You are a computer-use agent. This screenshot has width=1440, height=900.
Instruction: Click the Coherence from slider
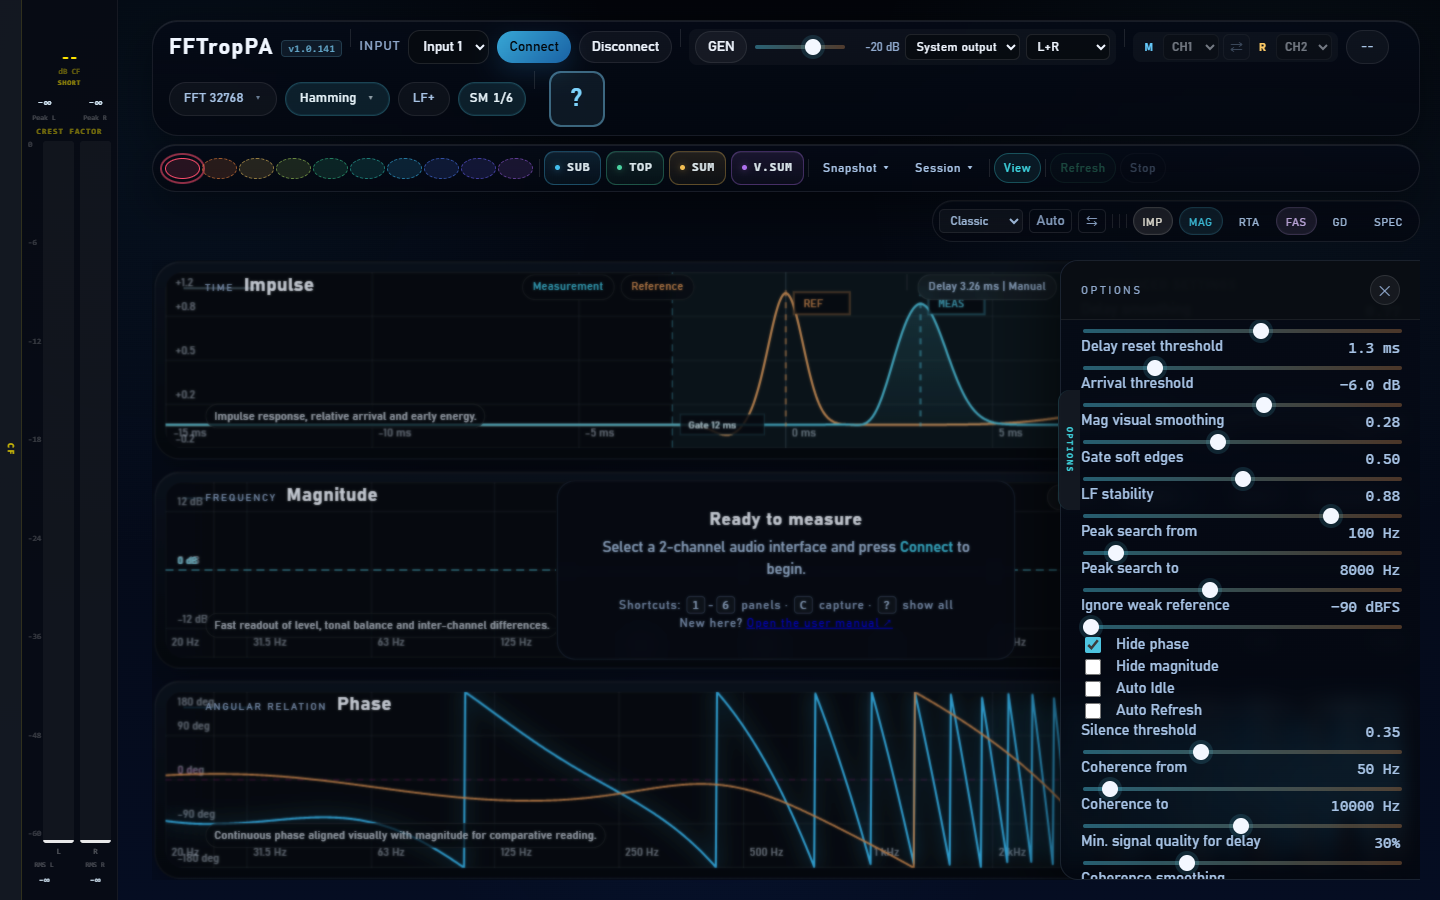1242,789
